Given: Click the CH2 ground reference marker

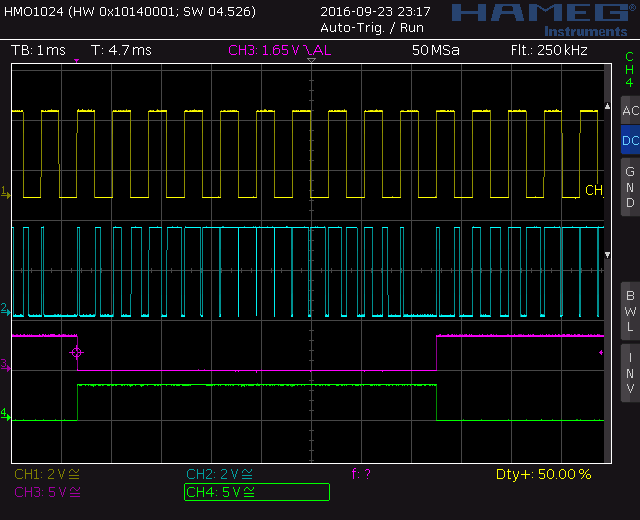Looking at the screenshot, I should click(5, 309).
